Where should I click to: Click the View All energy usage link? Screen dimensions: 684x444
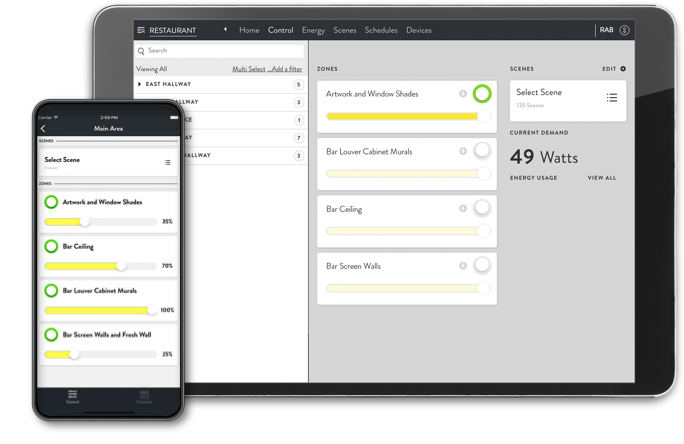[601, 178]
